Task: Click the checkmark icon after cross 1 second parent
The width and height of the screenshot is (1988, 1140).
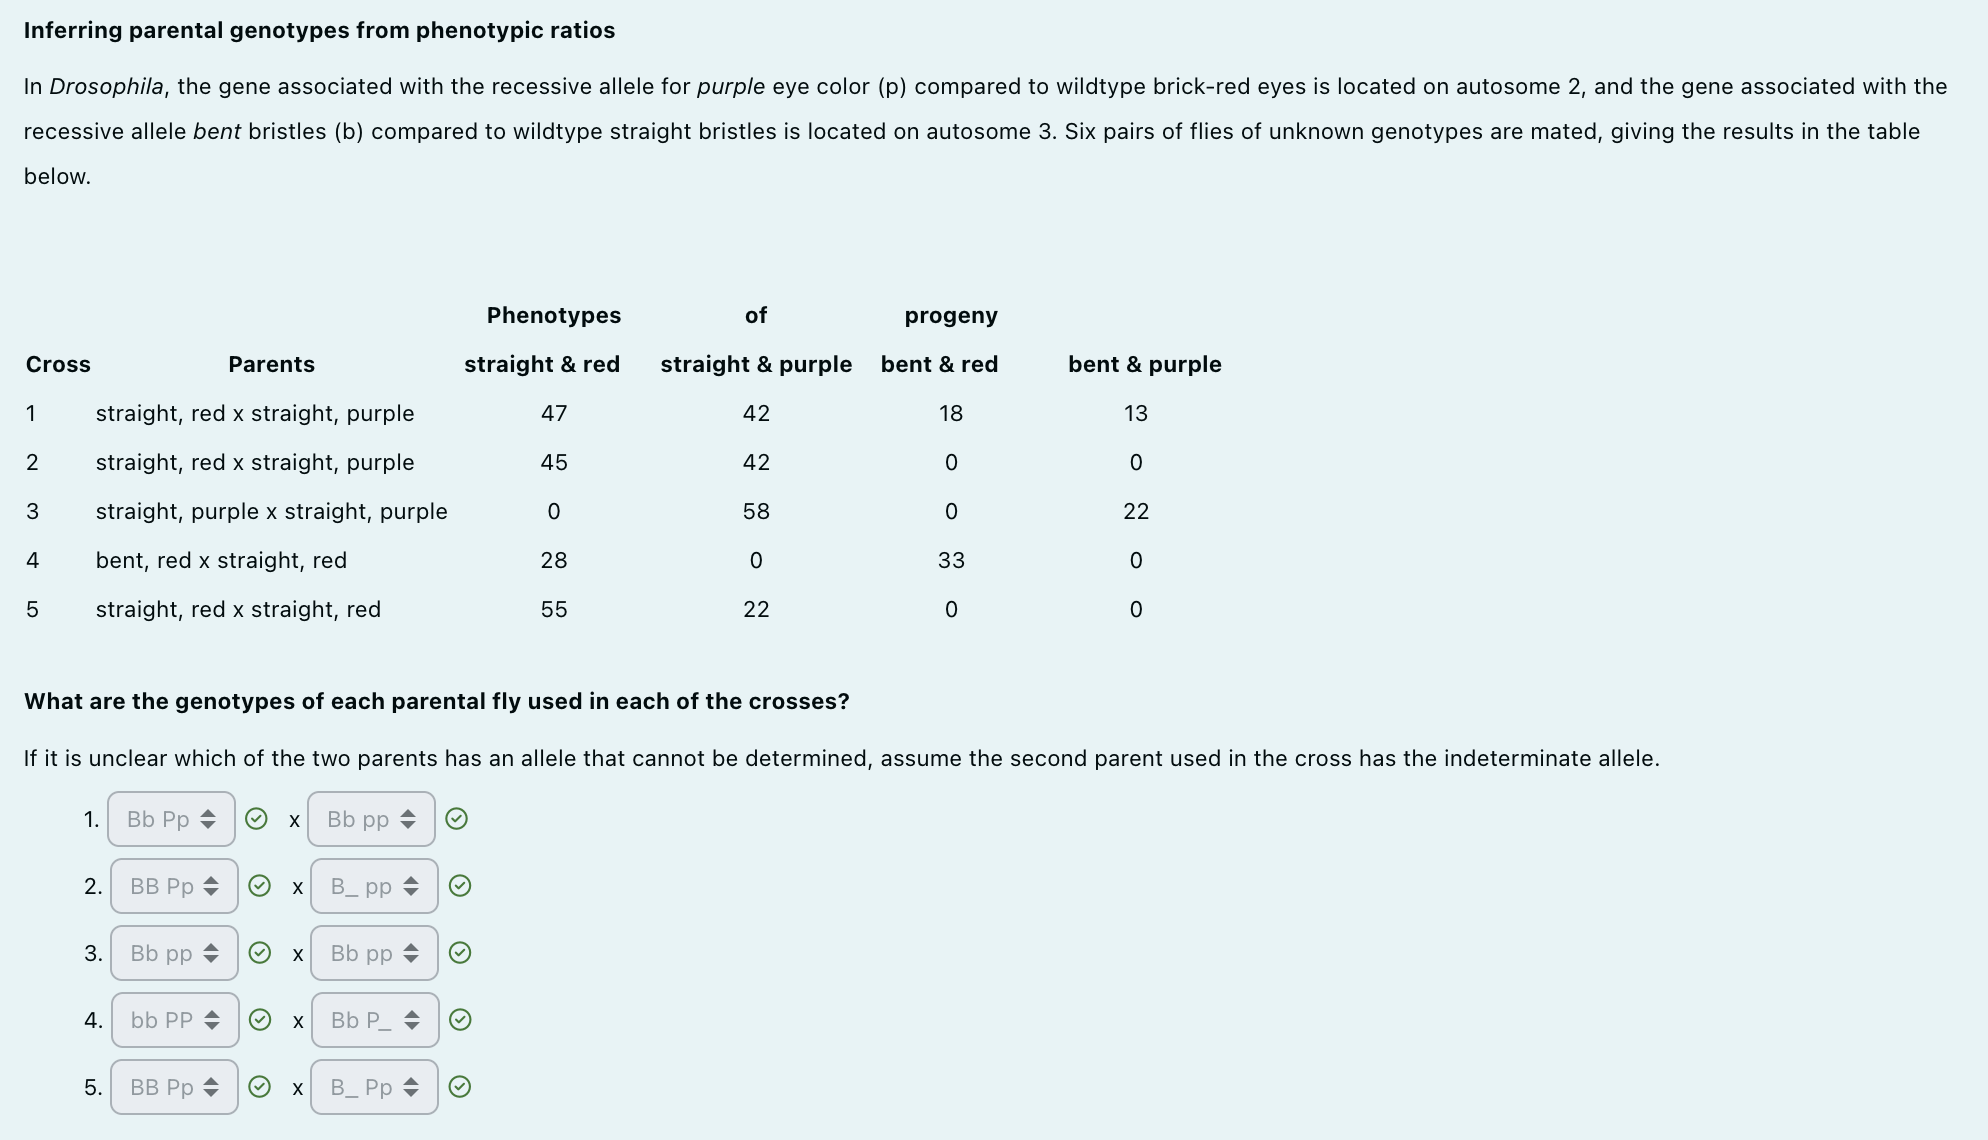Action: pos(456,819)
